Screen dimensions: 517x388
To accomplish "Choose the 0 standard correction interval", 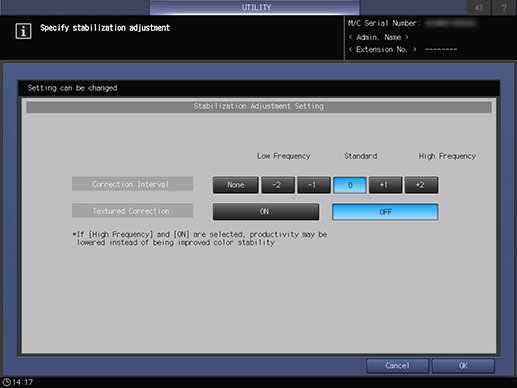I will tap(350, 185).
